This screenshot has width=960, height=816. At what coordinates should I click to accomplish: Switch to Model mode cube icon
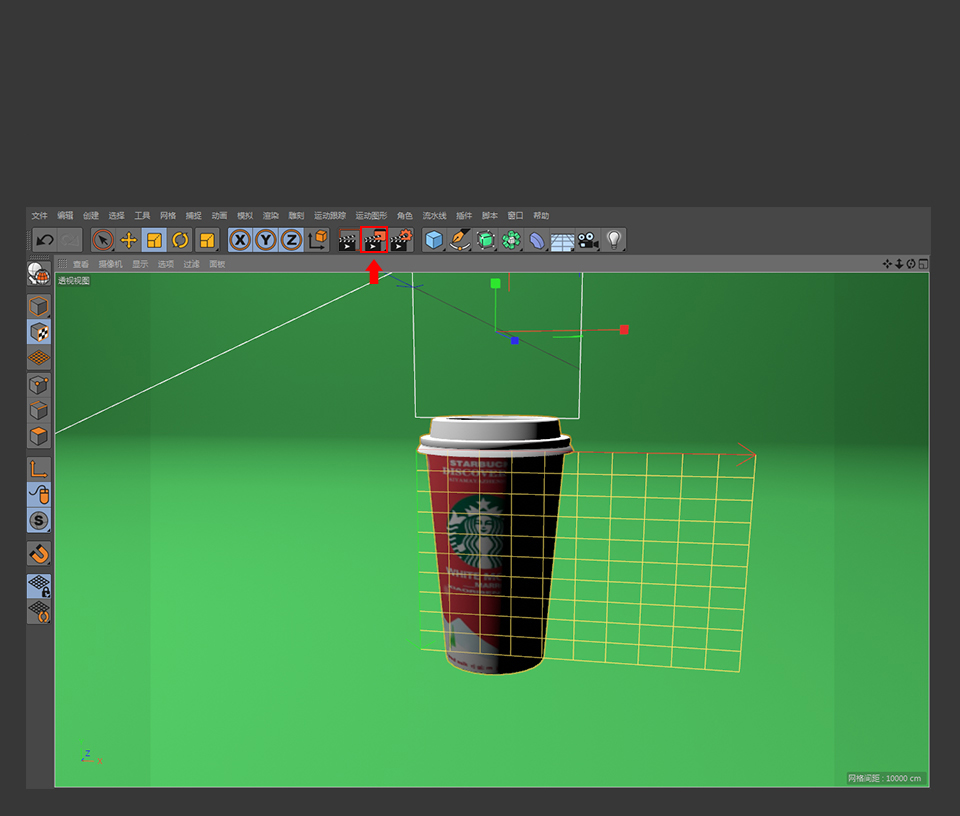pyautogui.click(x=39, y=306)
